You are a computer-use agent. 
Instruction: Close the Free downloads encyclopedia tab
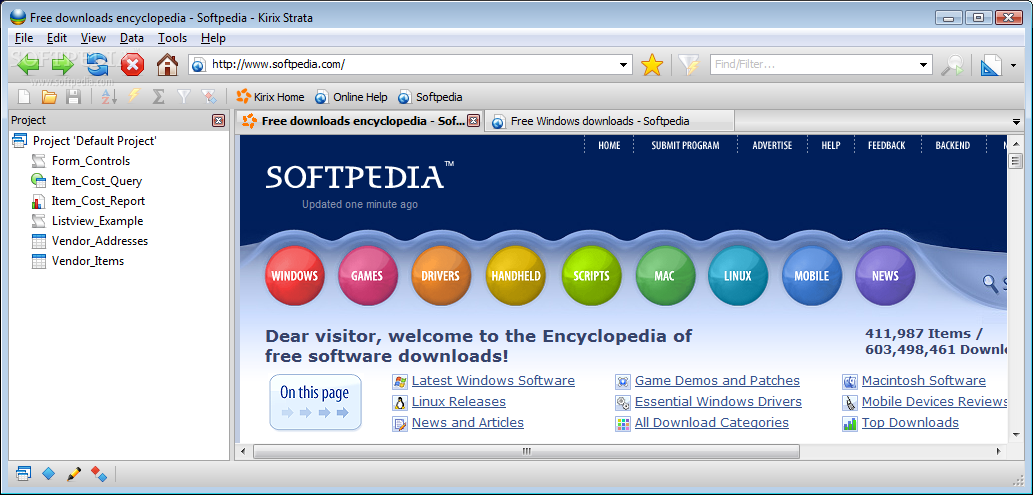tap(473, 121)
